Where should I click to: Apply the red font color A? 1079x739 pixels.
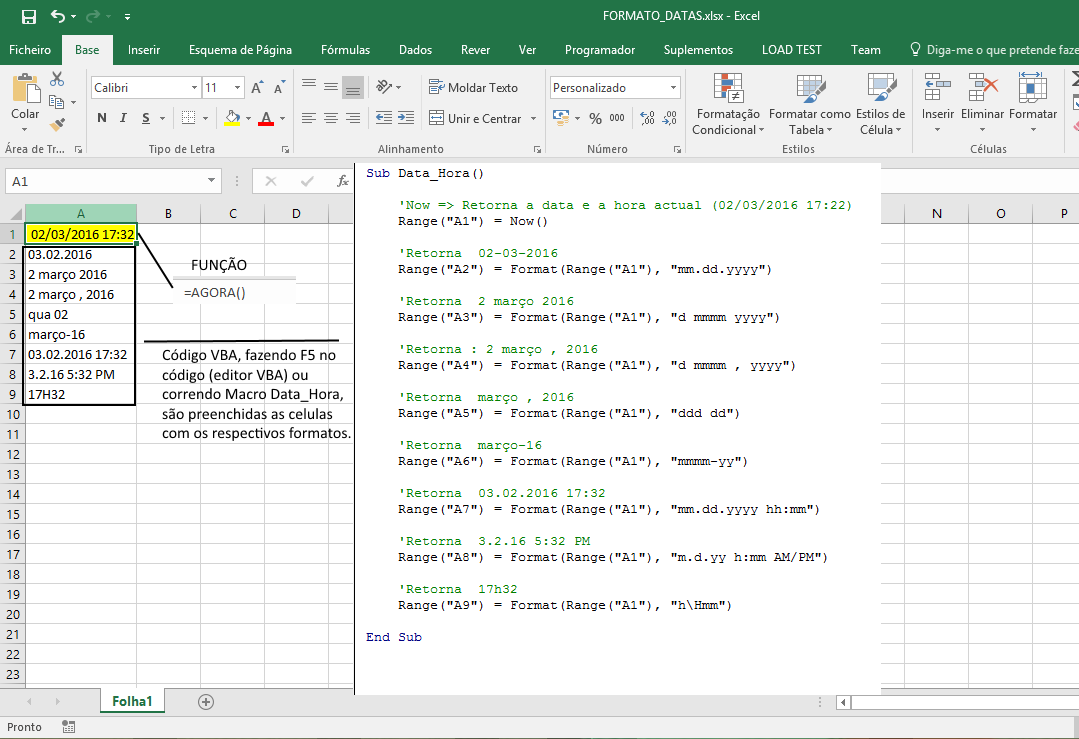tap(266, 118)
